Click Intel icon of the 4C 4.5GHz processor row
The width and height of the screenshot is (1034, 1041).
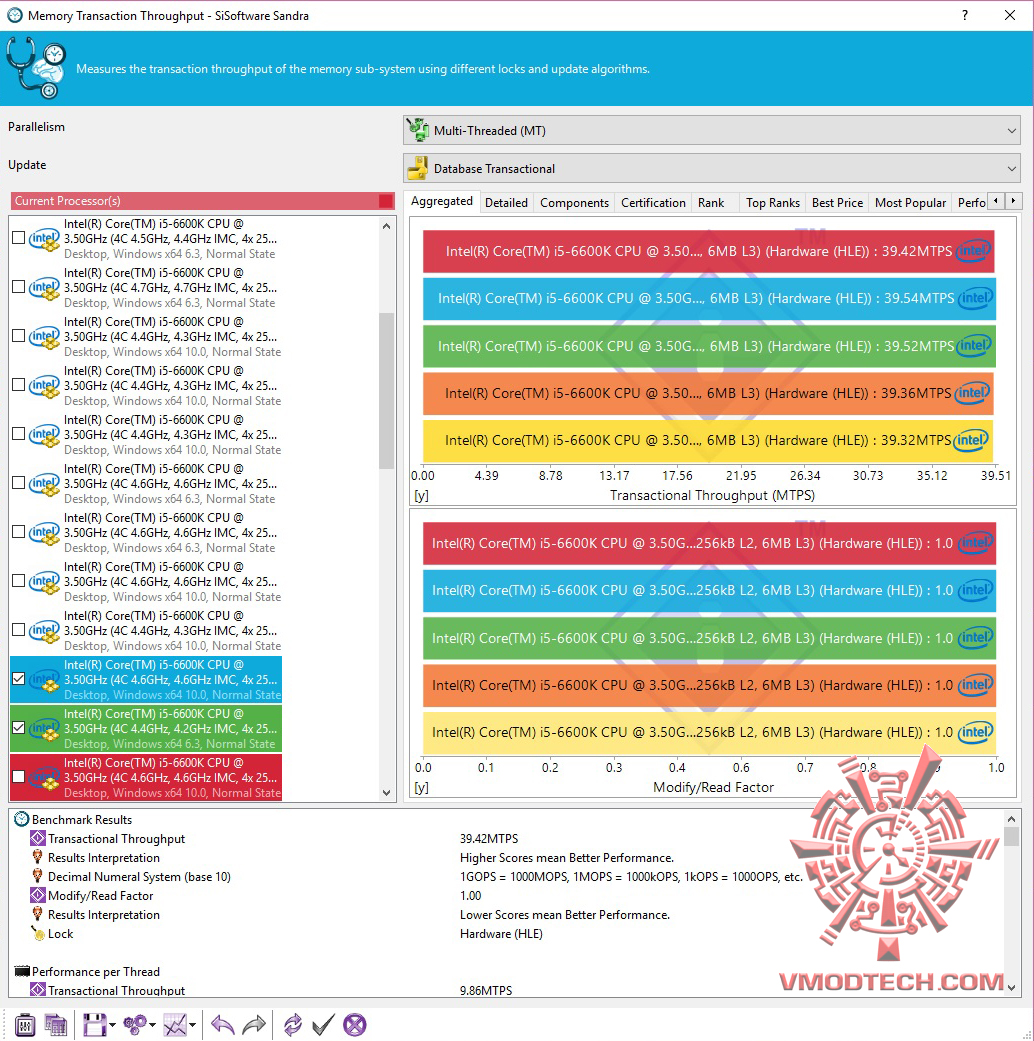tap(44, 239)
